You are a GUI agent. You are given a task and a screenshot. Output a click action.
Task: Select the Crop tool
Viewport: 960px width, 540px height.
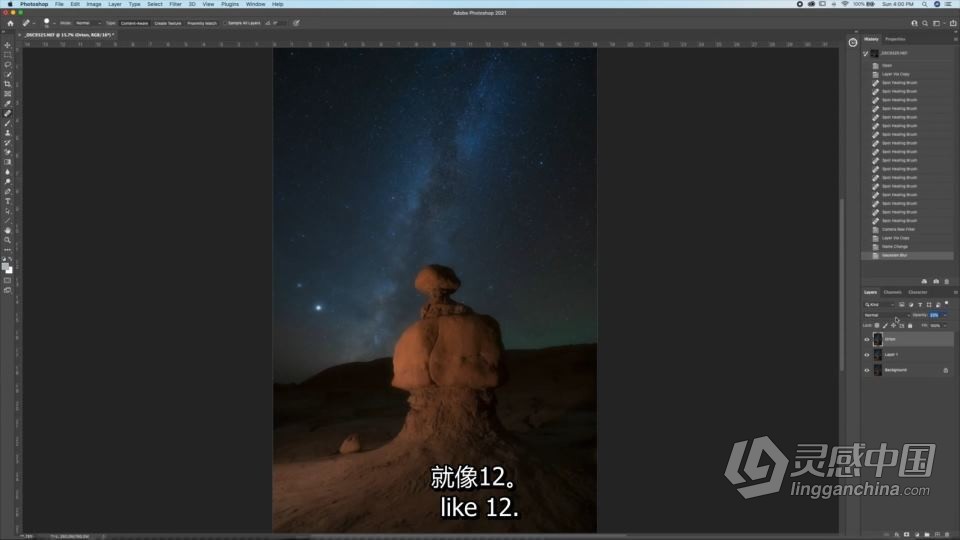tap(7, 84)
